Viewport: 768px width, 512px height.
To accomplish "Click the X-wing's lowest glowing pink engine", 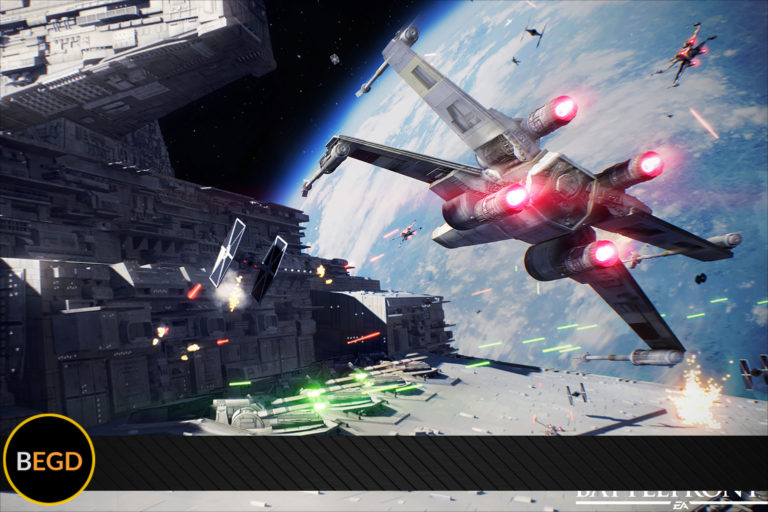I will pyautogui.click(x=603, y=253).
